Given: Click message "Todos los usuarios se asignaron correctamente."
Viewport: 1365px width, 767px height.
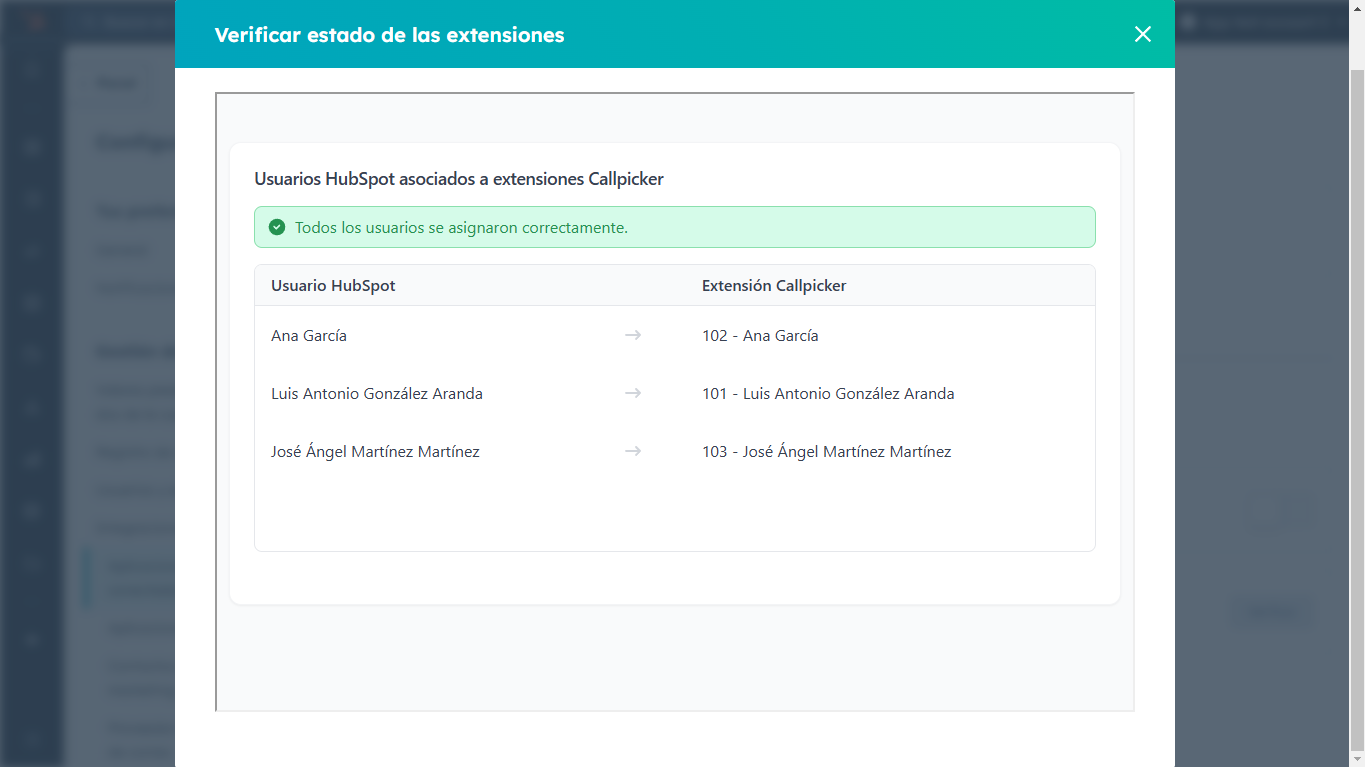Looking at the screenshot, I should pos(461,227).
